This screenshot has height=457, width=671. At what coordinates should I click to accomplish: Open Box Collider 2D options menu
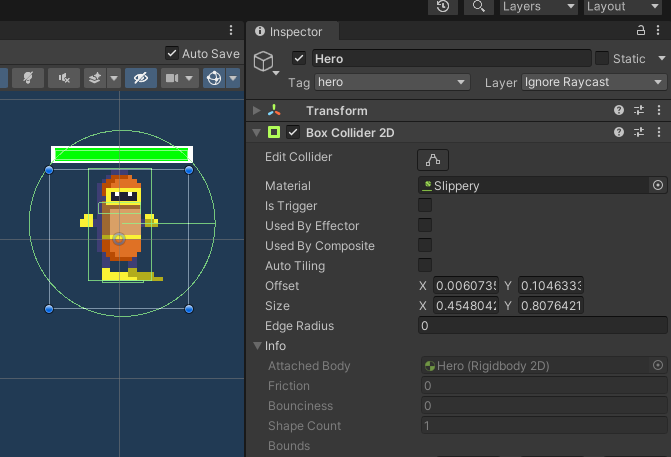[x=659, y=132]
